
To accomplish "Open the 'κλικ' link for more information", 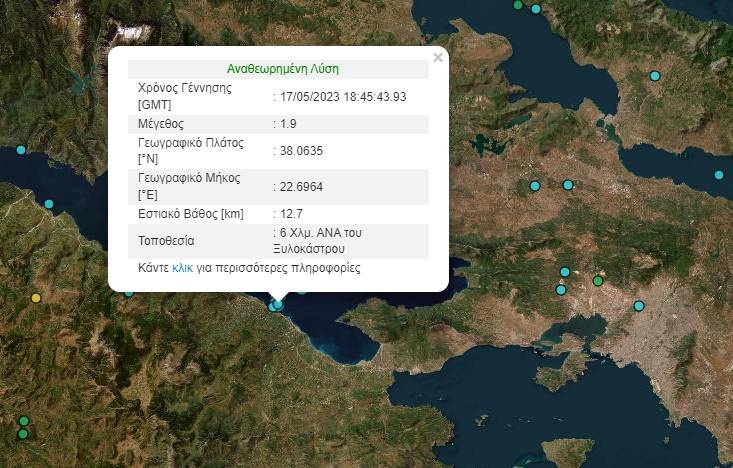I will click(182, 268).
